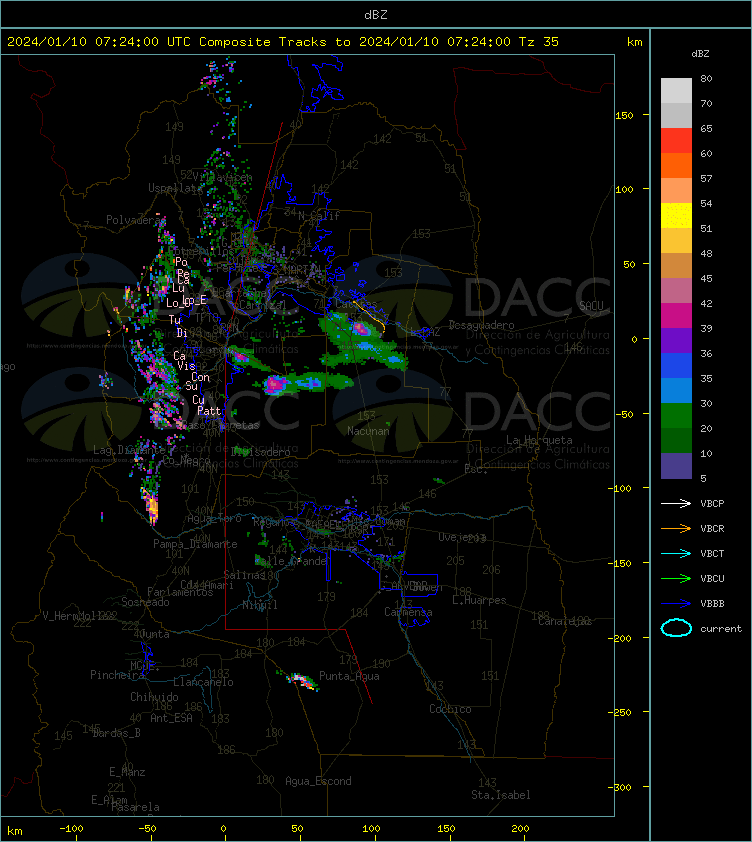Click the -300 tick on the vertical axis

click(x=620, y=787)
